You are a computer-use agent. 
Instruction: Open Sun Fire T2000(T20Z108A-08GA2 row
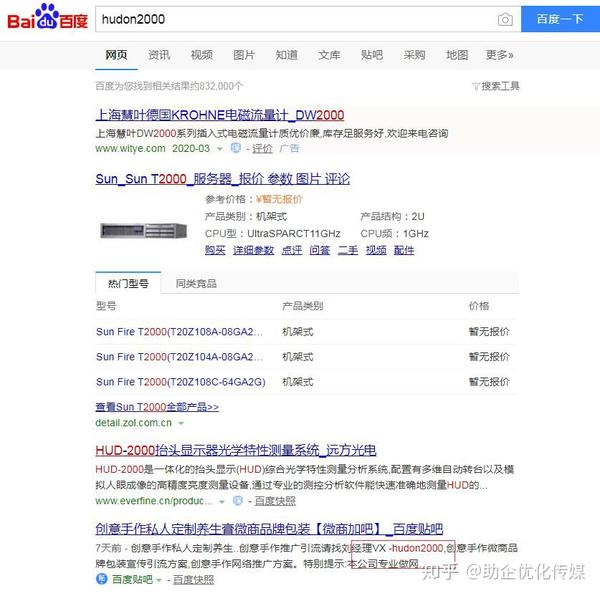tap(179, 332)
